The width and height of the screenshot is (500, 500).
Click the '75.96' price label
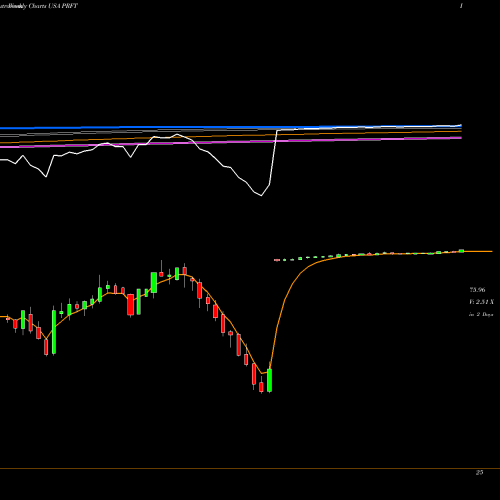(477, 290)
